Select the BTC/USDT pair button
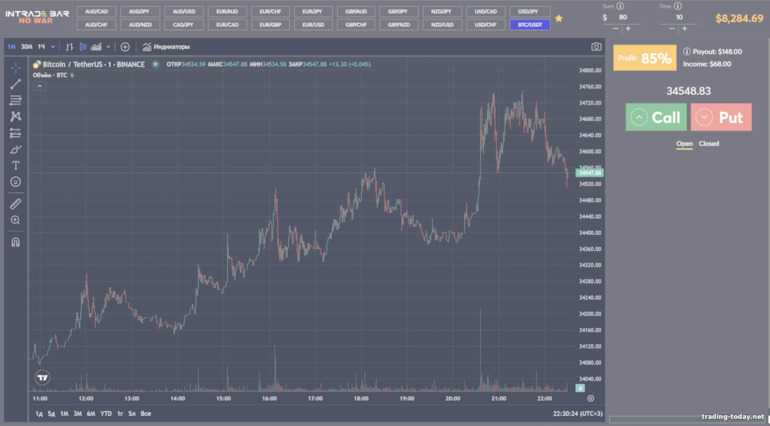Image resolution: width=770 pixels, height=426 pixels. tap(530, 25)
